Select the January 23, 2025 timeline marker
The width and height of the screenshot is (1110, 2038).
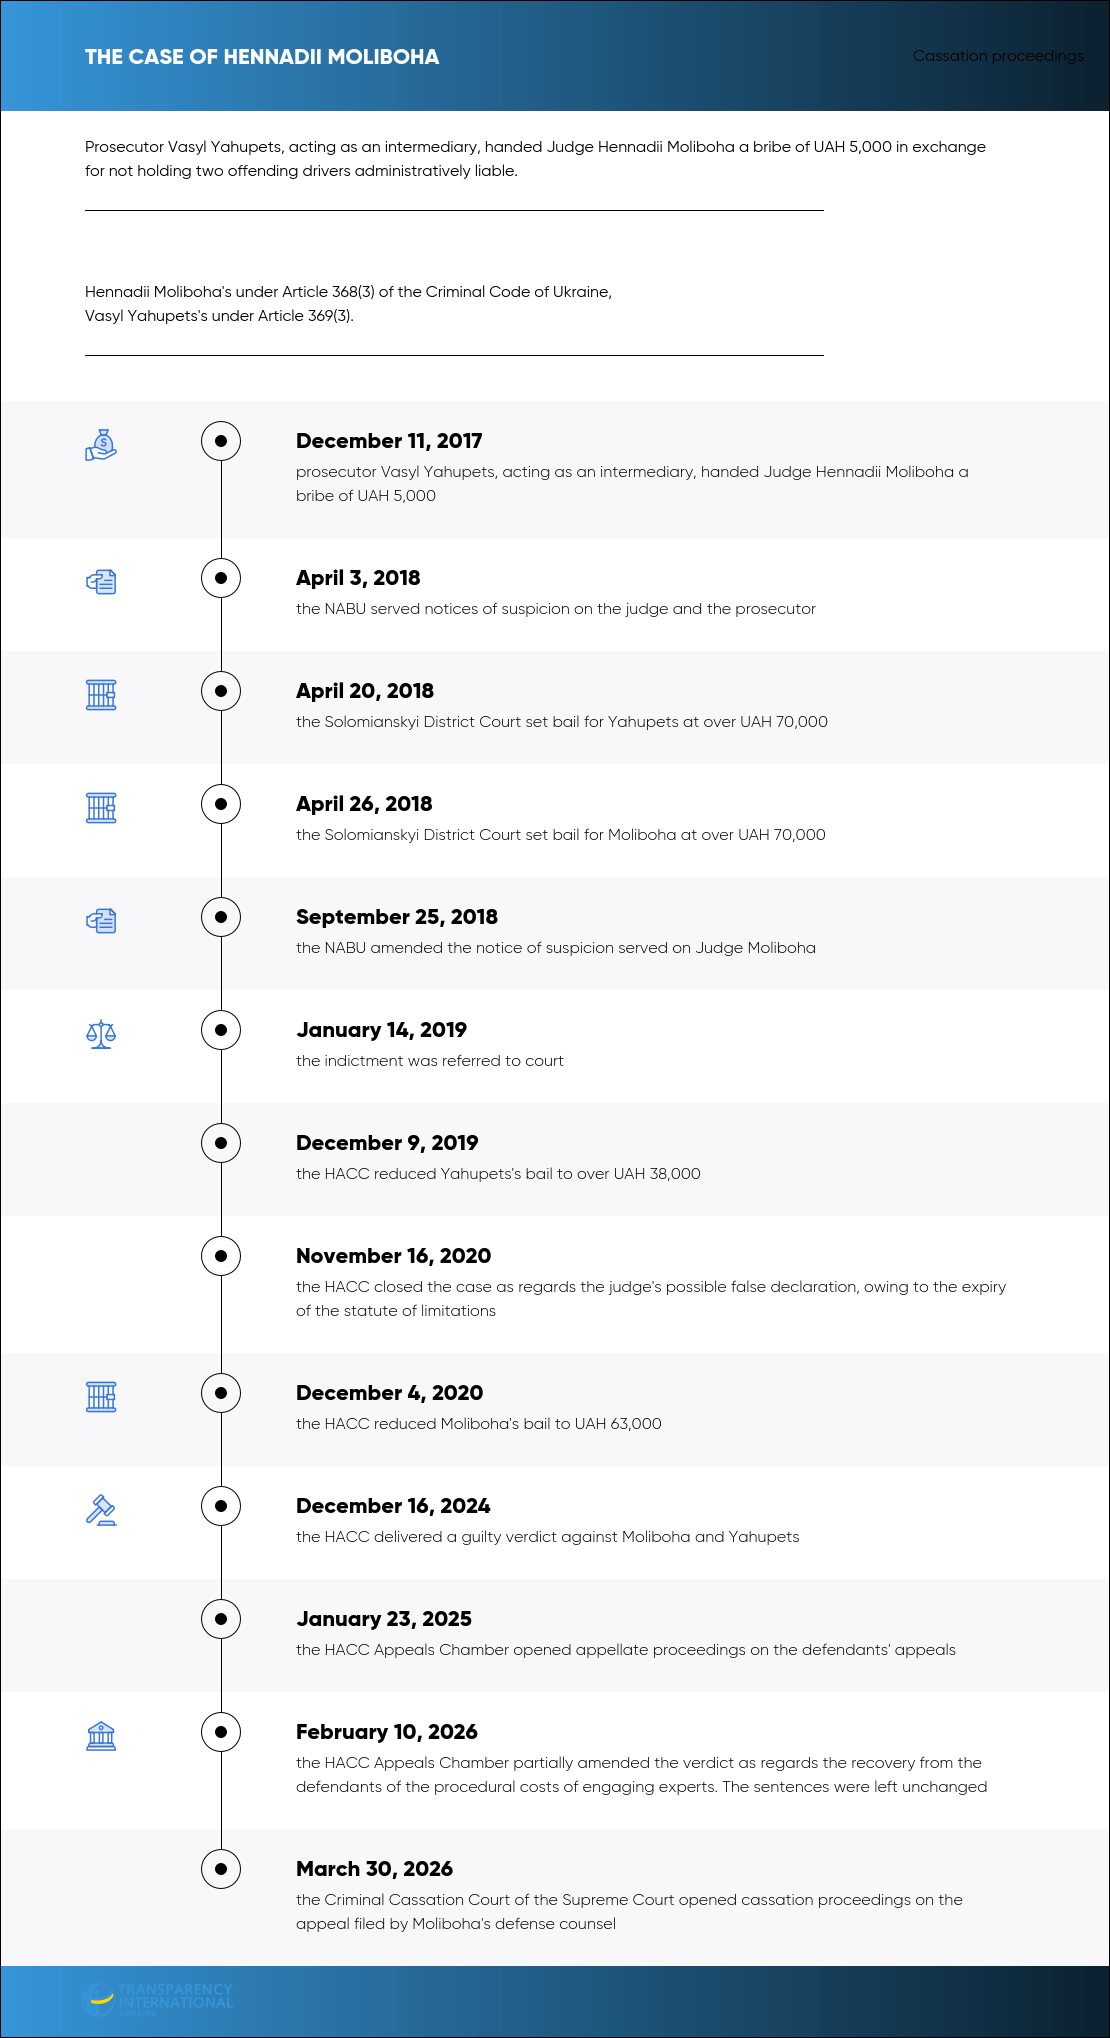pos(221,1619)
